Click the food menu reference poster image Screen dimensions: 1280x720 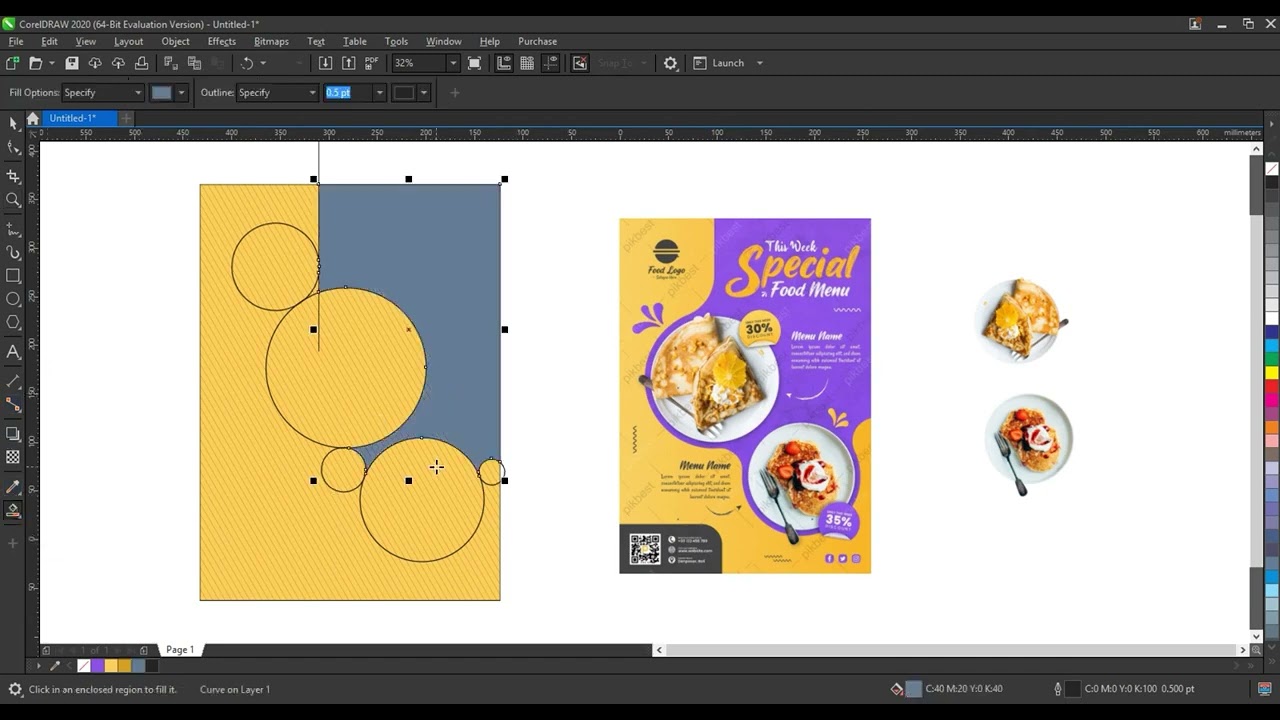click(745, 396)
